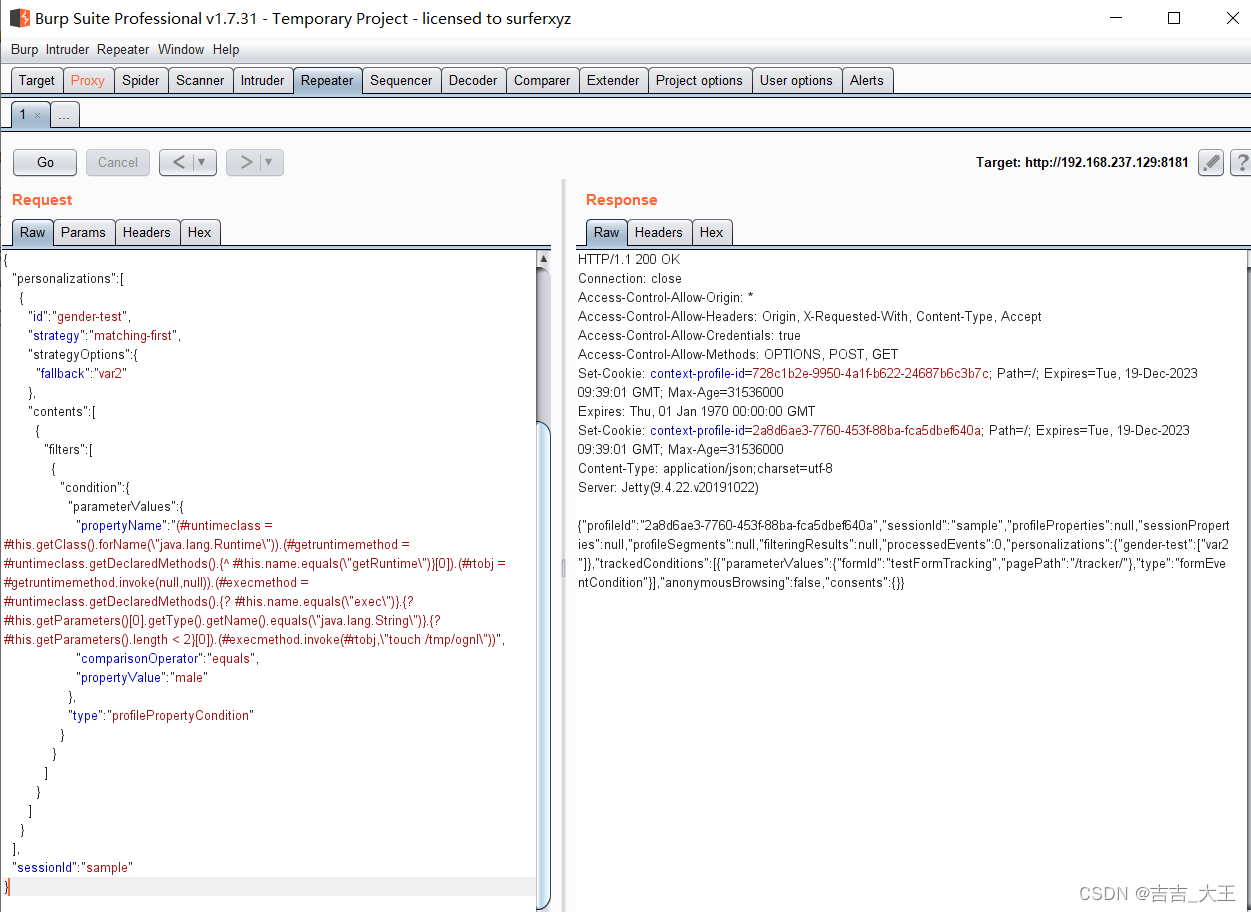Click the "profileId" JSON response body line

tap(904, 525)
